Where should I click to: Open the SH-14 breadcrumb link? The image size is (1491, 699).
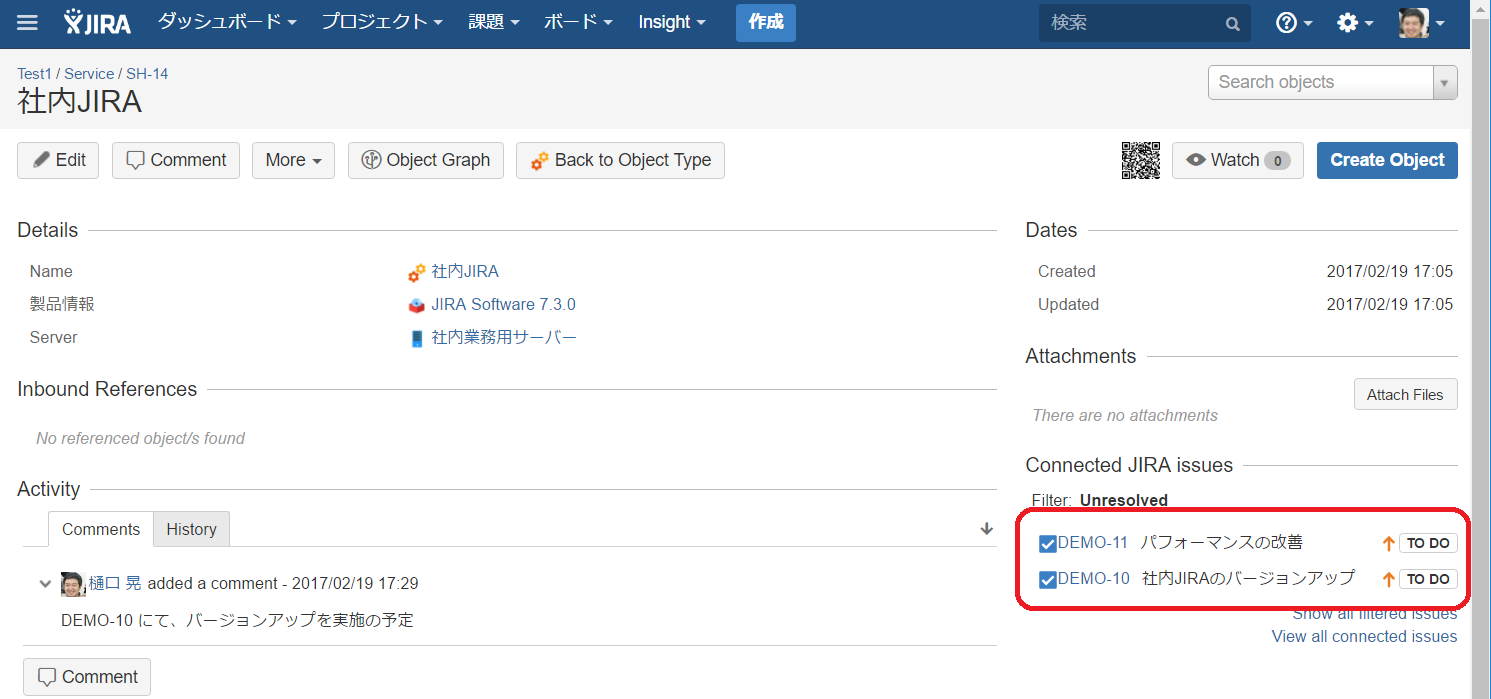[x=147, y=74]
